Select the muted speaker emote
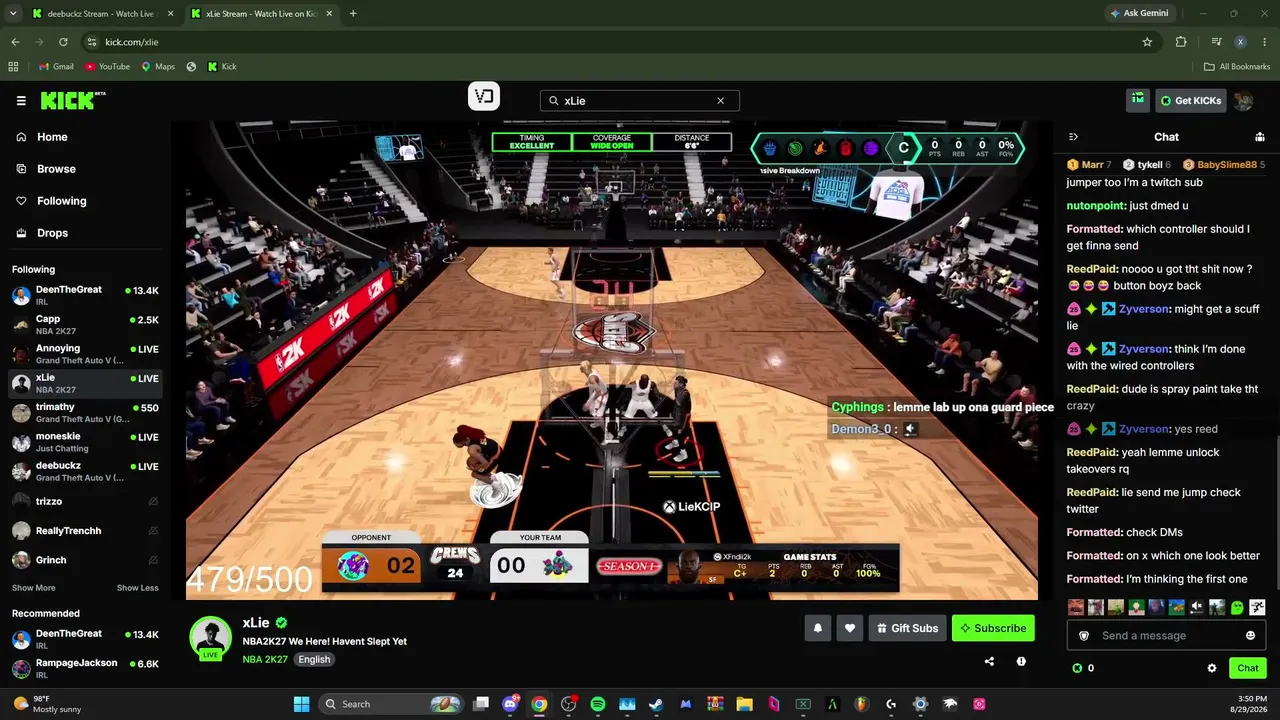The image size is (1280, 720). (x=1197, y=607)
